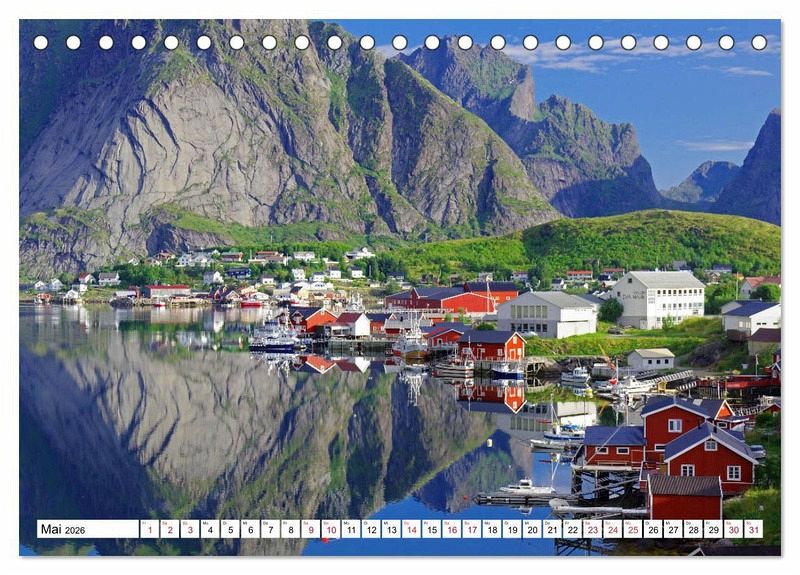Select day 14 in the calendar strip

(x=412, y=529)
